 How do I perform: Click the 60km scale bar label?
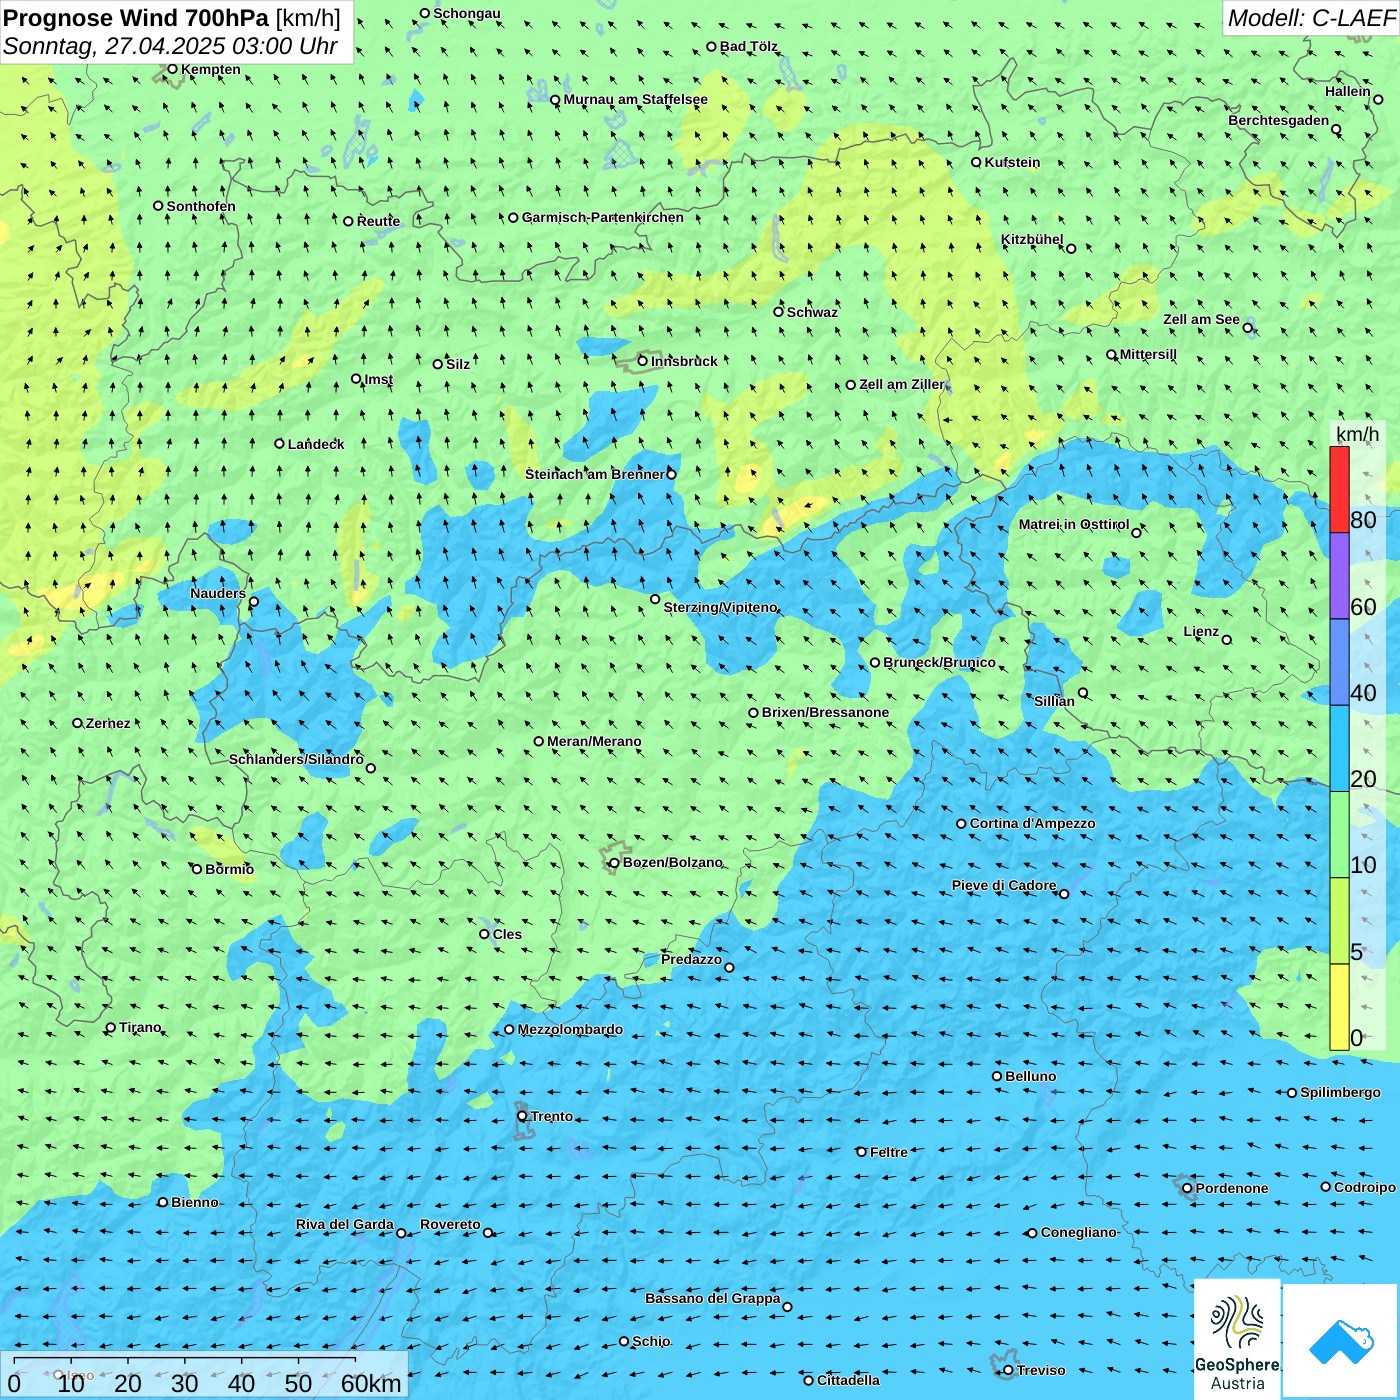pos(371,1383)
